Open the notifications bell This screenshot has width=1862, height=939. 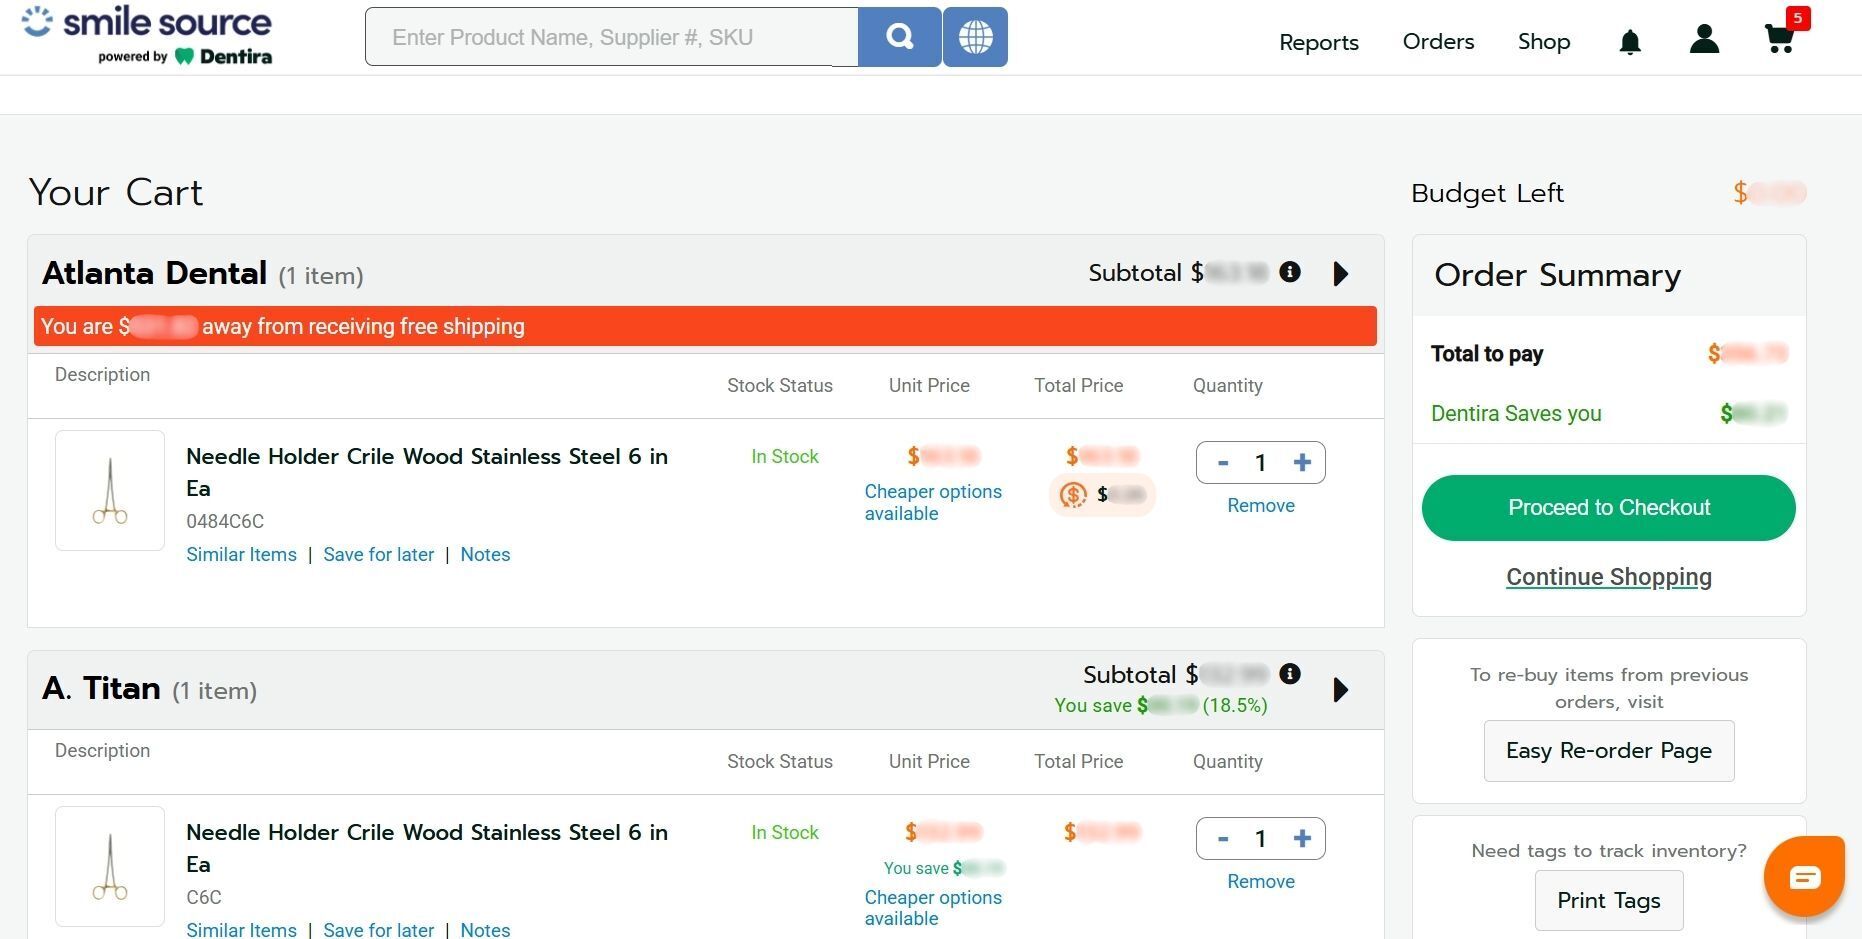coord(1629,41)
